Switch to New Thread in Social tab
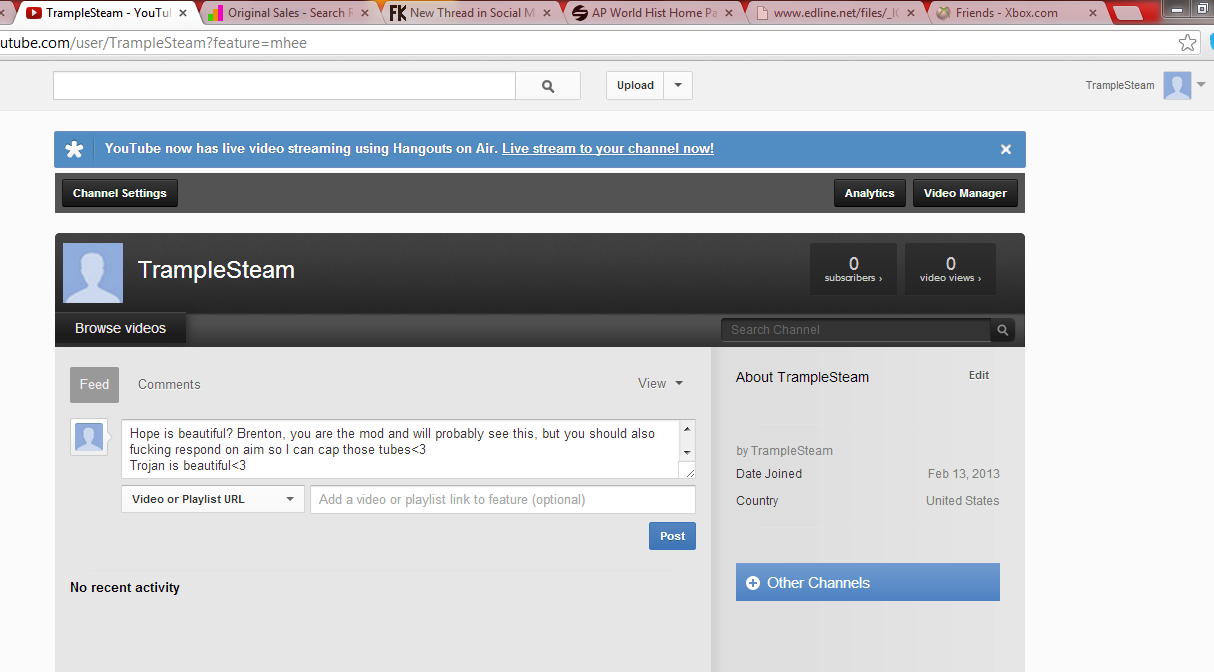This screenshot has height=672, width=1214. pos(470,13)
